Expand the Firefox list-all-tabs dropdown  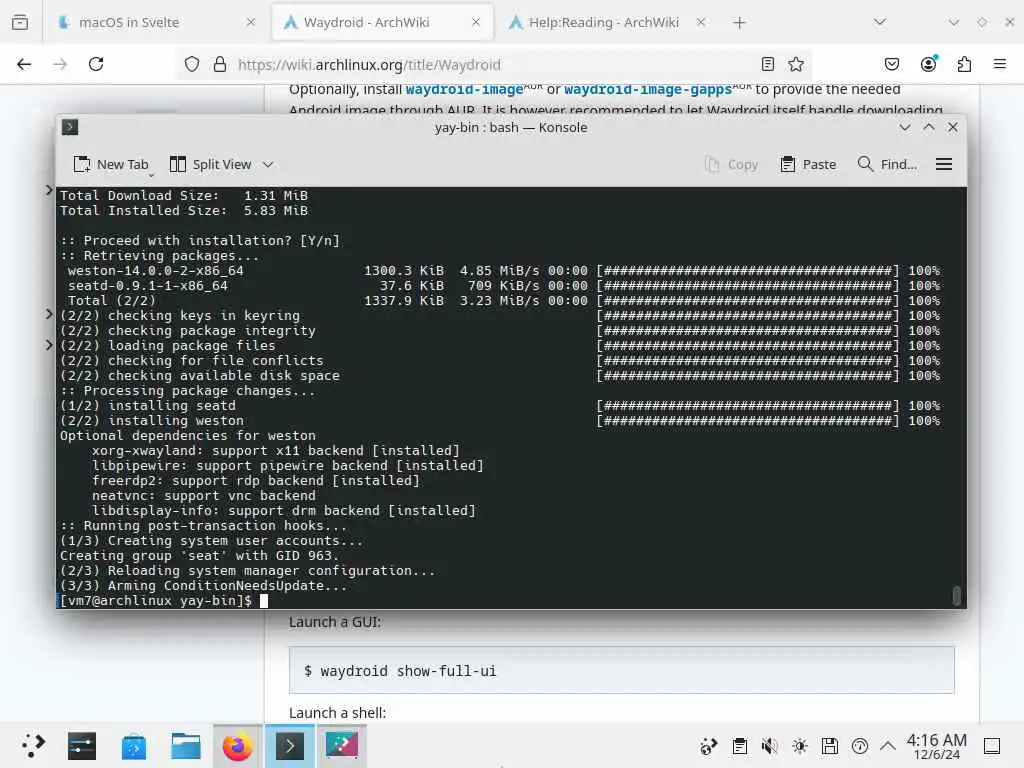(x=880, y=22)
